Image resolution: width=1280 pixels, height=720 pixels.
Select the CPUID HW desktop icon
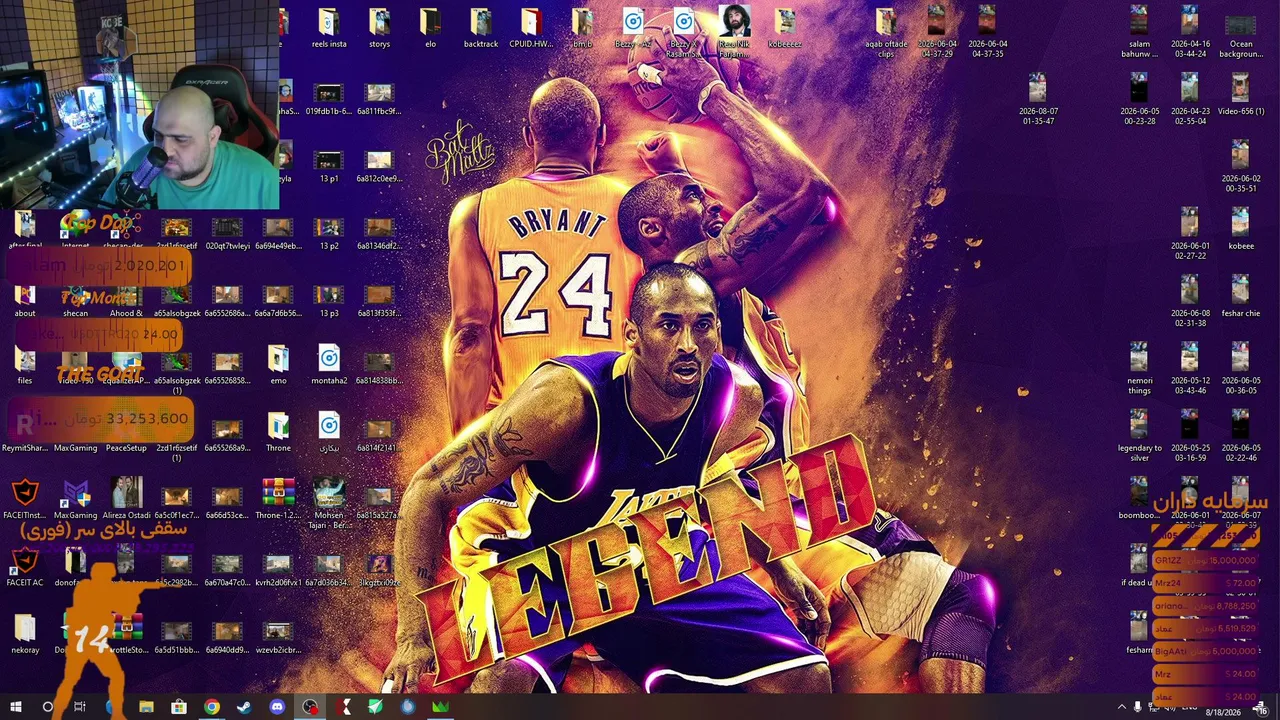coord(531,29)
